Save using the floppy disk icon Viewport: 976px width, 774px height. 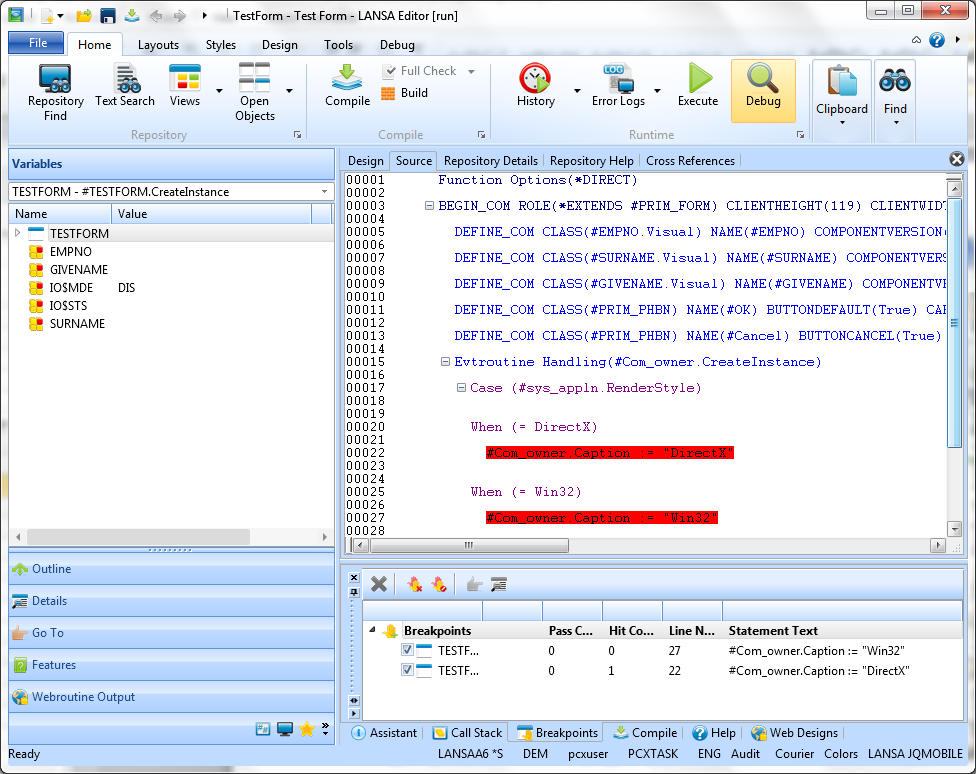click(108, 16)
